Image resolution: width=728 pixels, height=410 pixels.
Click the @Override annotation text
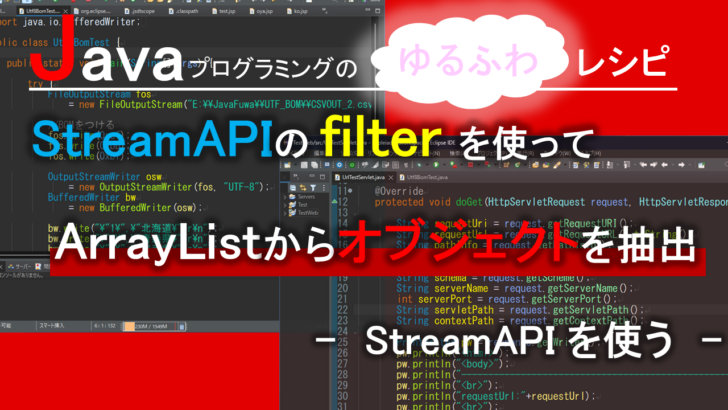[x=399, y=191]
